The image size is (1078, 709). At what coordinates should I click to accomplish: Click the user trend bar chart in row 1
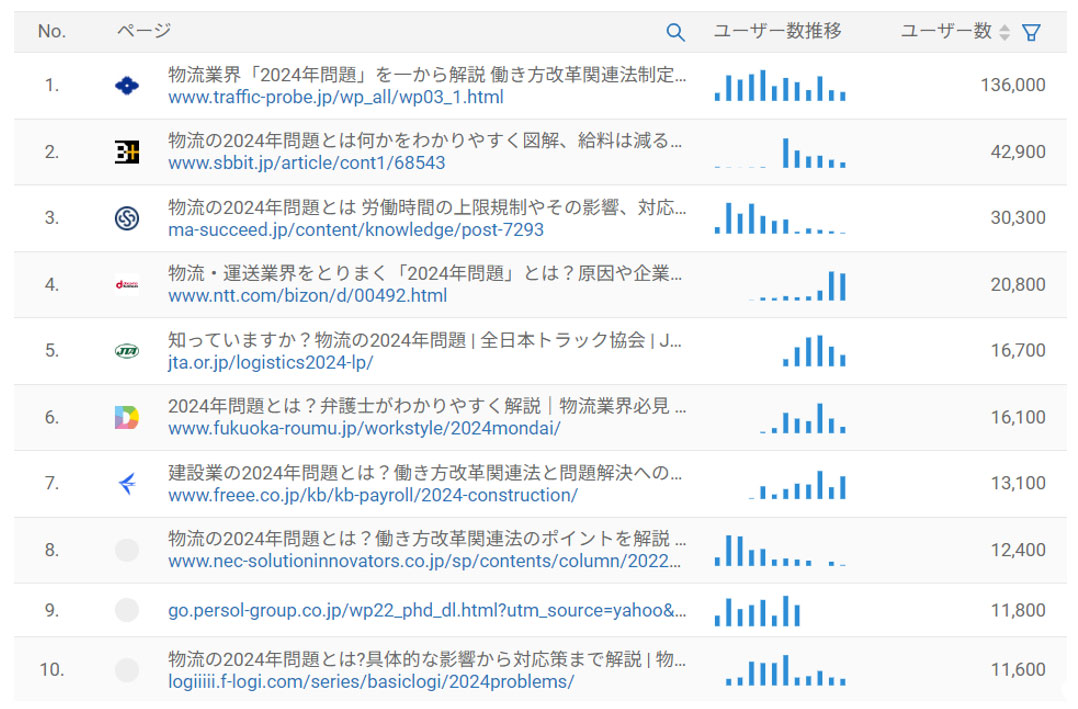click(780, 86)
